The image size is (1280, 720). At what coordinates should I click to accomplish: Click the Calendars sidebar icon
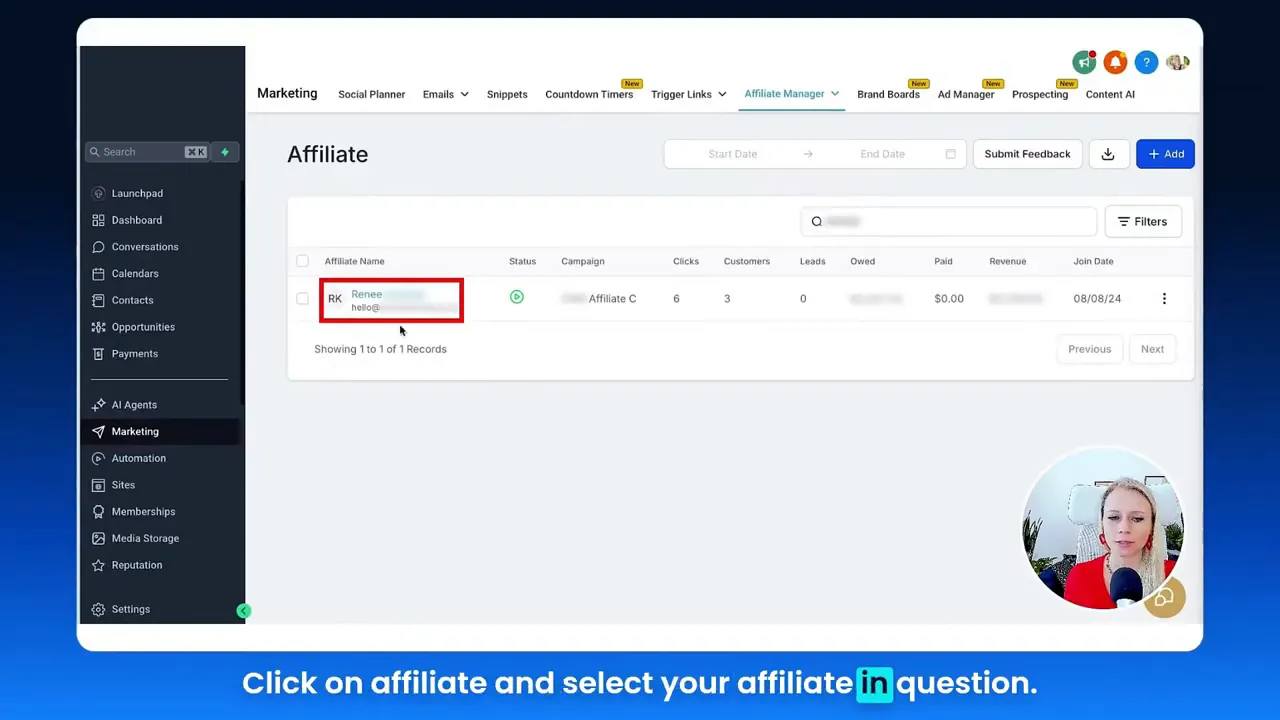coord(98,273)
